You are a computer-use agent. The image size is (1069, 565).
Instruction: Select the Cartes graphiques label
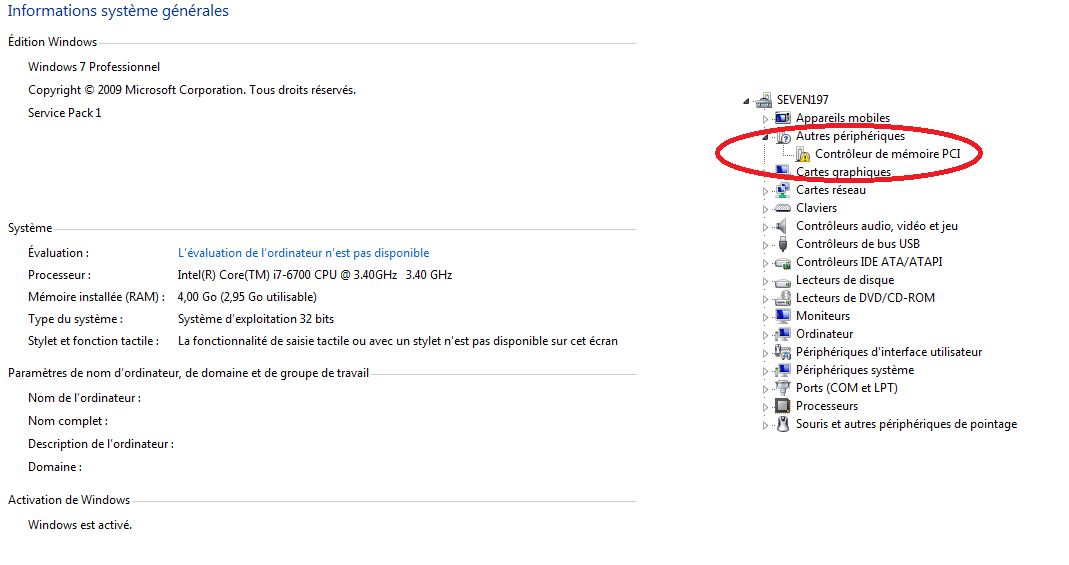tap(843, 172)
